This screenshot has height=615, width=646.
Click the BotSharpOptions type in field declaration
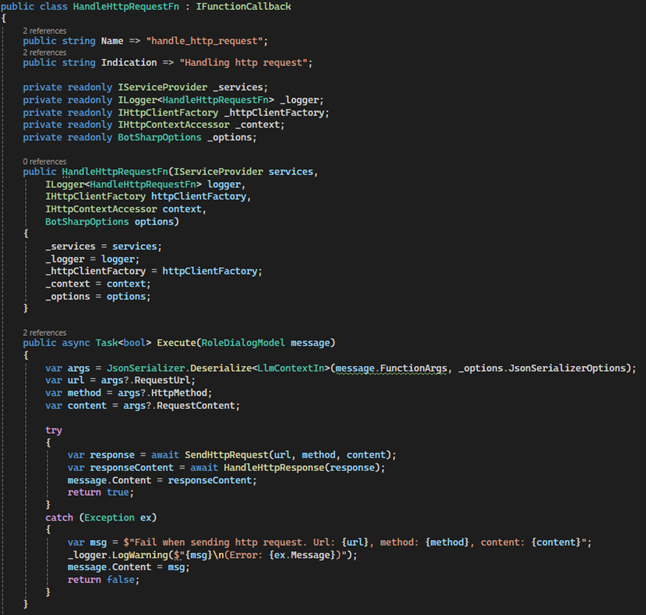point(159,138)
